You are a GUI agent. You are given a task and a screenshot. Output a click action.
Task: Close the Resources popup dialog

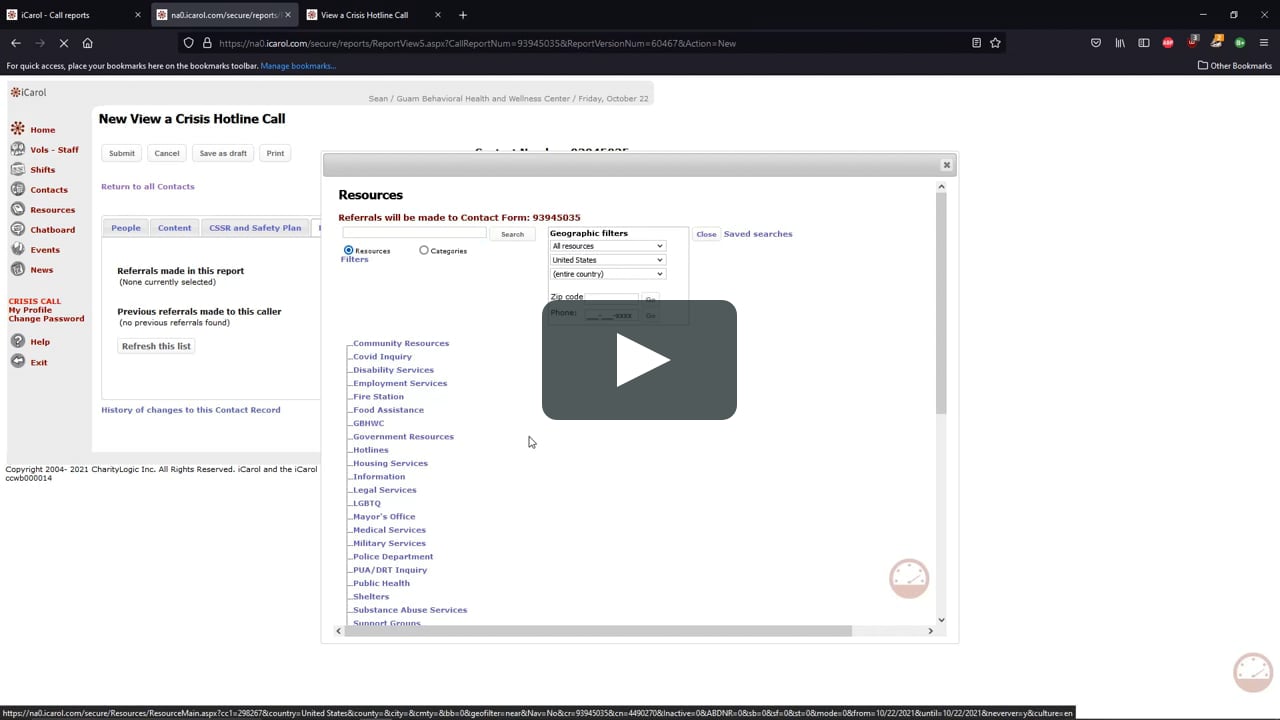pyautogui.click(x=946, y=165)
